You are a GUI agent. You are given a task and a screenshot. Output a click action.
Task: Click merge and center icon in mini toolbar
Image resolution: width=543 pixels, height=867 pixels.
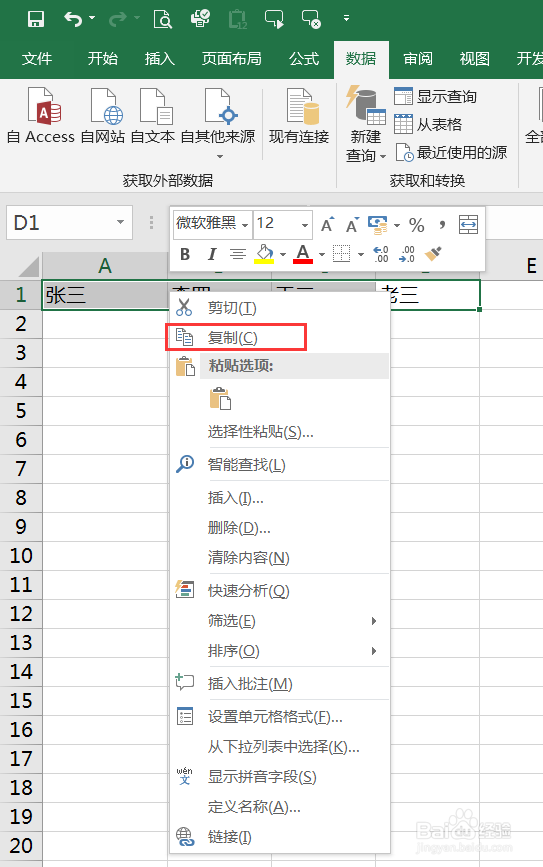(468, 224)
